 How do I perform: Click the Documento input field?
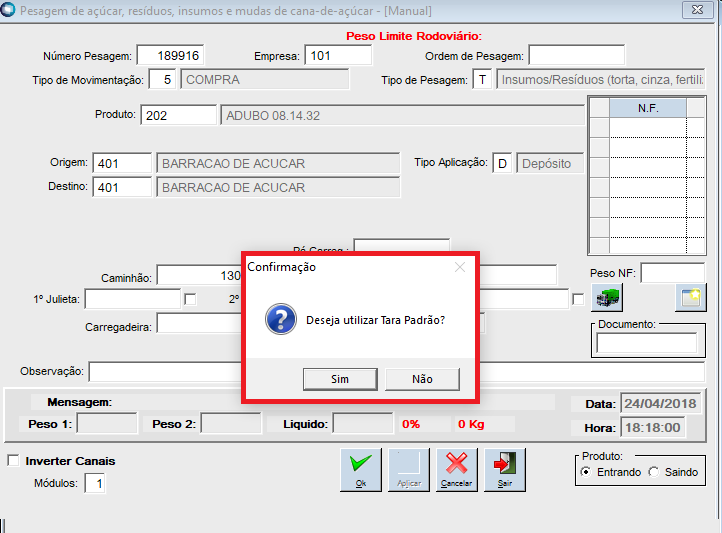pos(647,343)
